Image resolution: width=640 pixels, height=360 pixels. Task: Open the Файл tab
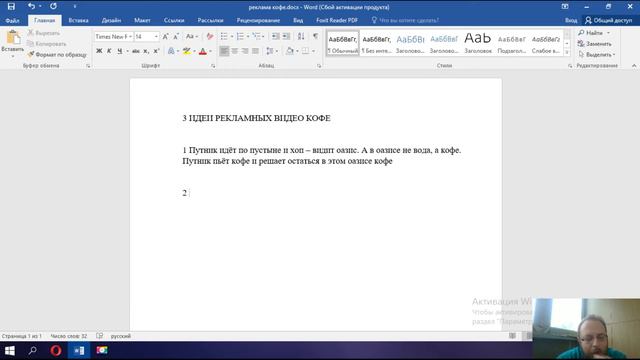click(x=13, y=20)
